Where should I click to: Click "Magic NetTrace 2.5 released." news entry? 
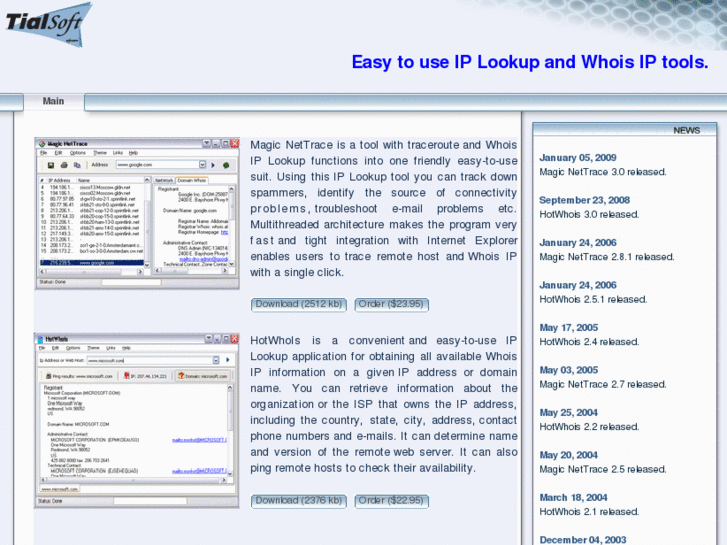[x=603, y=469]
